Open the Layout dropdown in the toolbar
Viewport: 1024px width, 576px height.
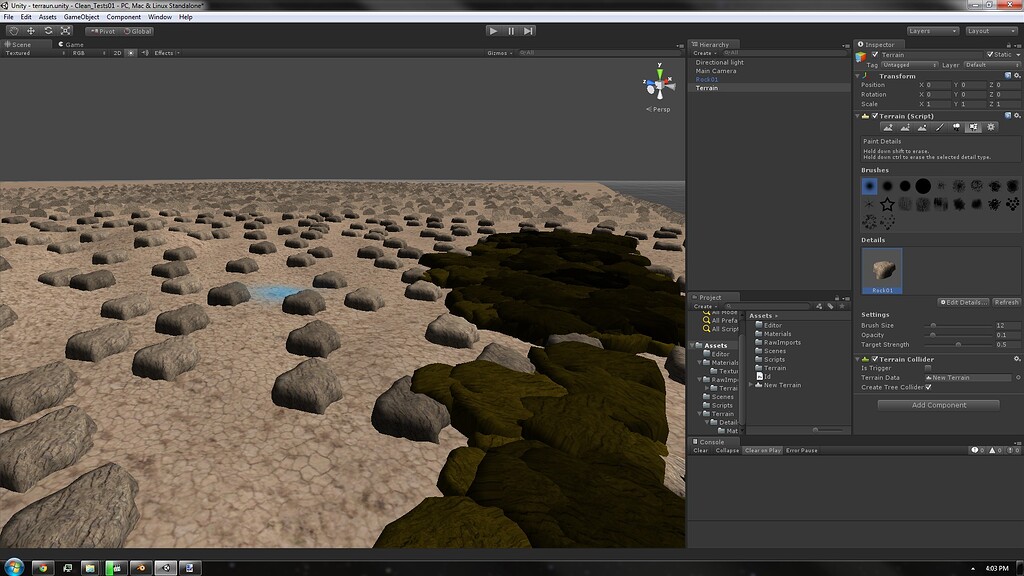(990, 31)
